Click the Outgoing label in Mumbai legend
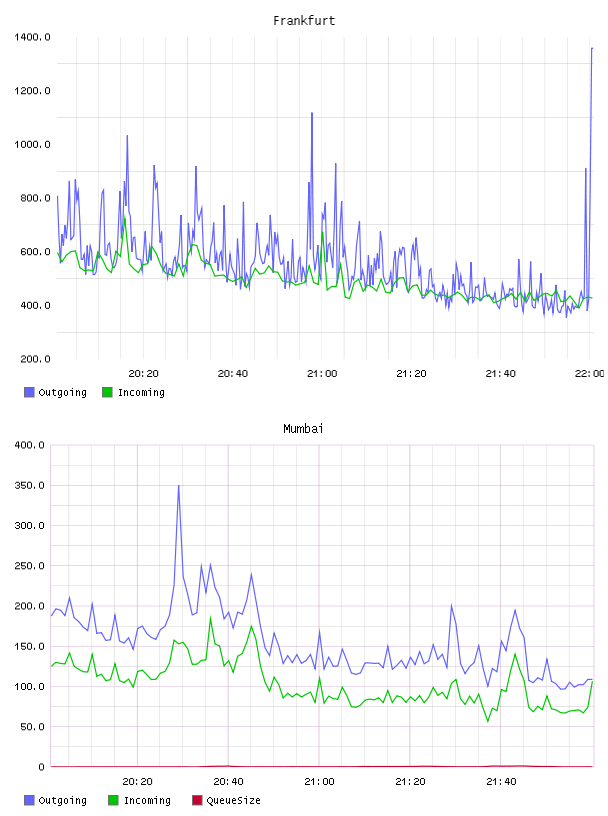The image size is (608, 816). [x=62, y=800]
